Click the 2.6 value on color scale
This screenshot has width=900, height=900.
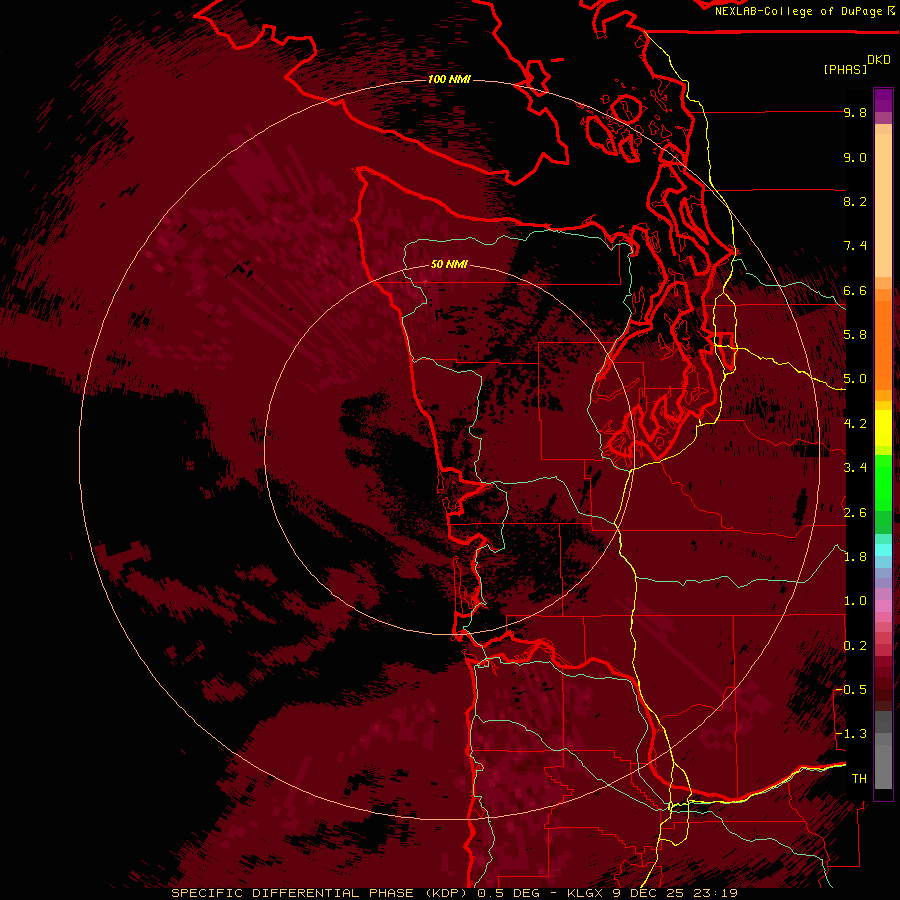point(855,513)
